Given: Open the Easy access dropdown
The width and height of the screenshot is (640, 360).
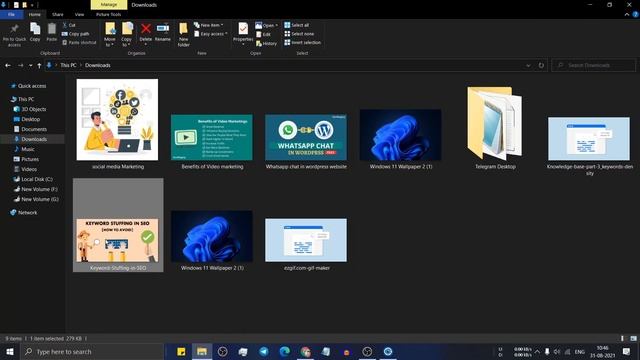Looking at the screenshot, I should coord(211,34).
